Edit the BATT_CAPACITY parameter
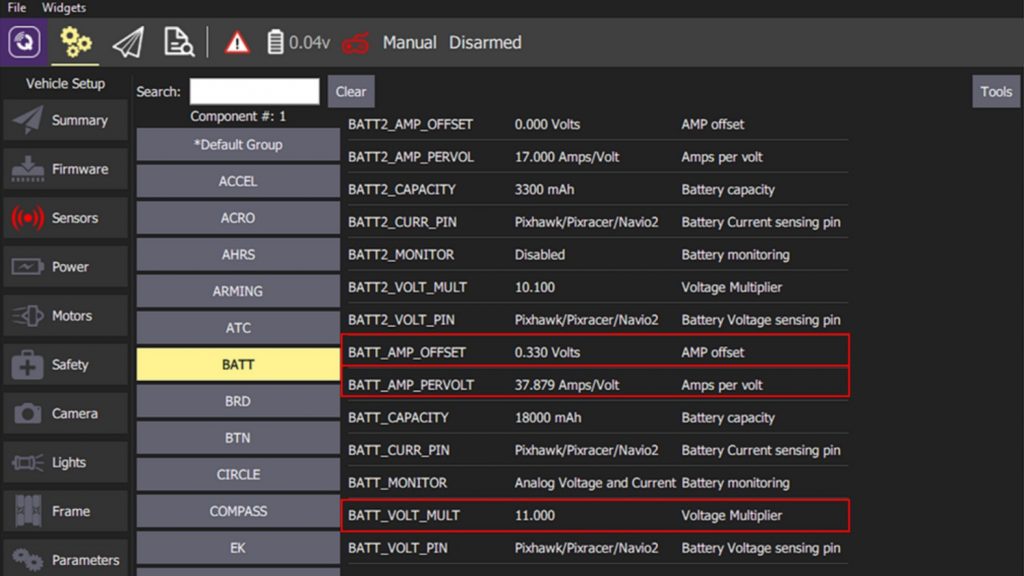 point(597,417)
